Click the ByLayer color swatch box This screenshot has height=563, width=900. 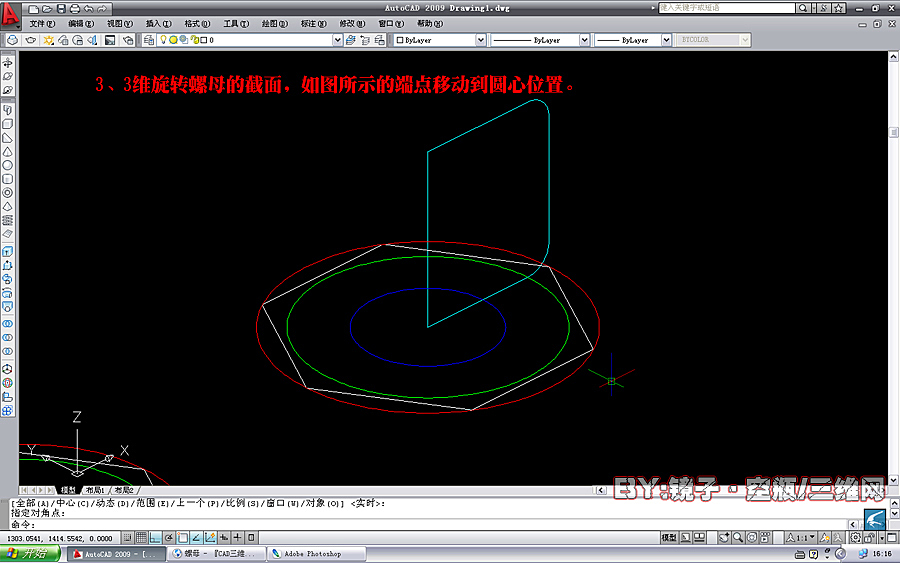(x=400, y=40)
